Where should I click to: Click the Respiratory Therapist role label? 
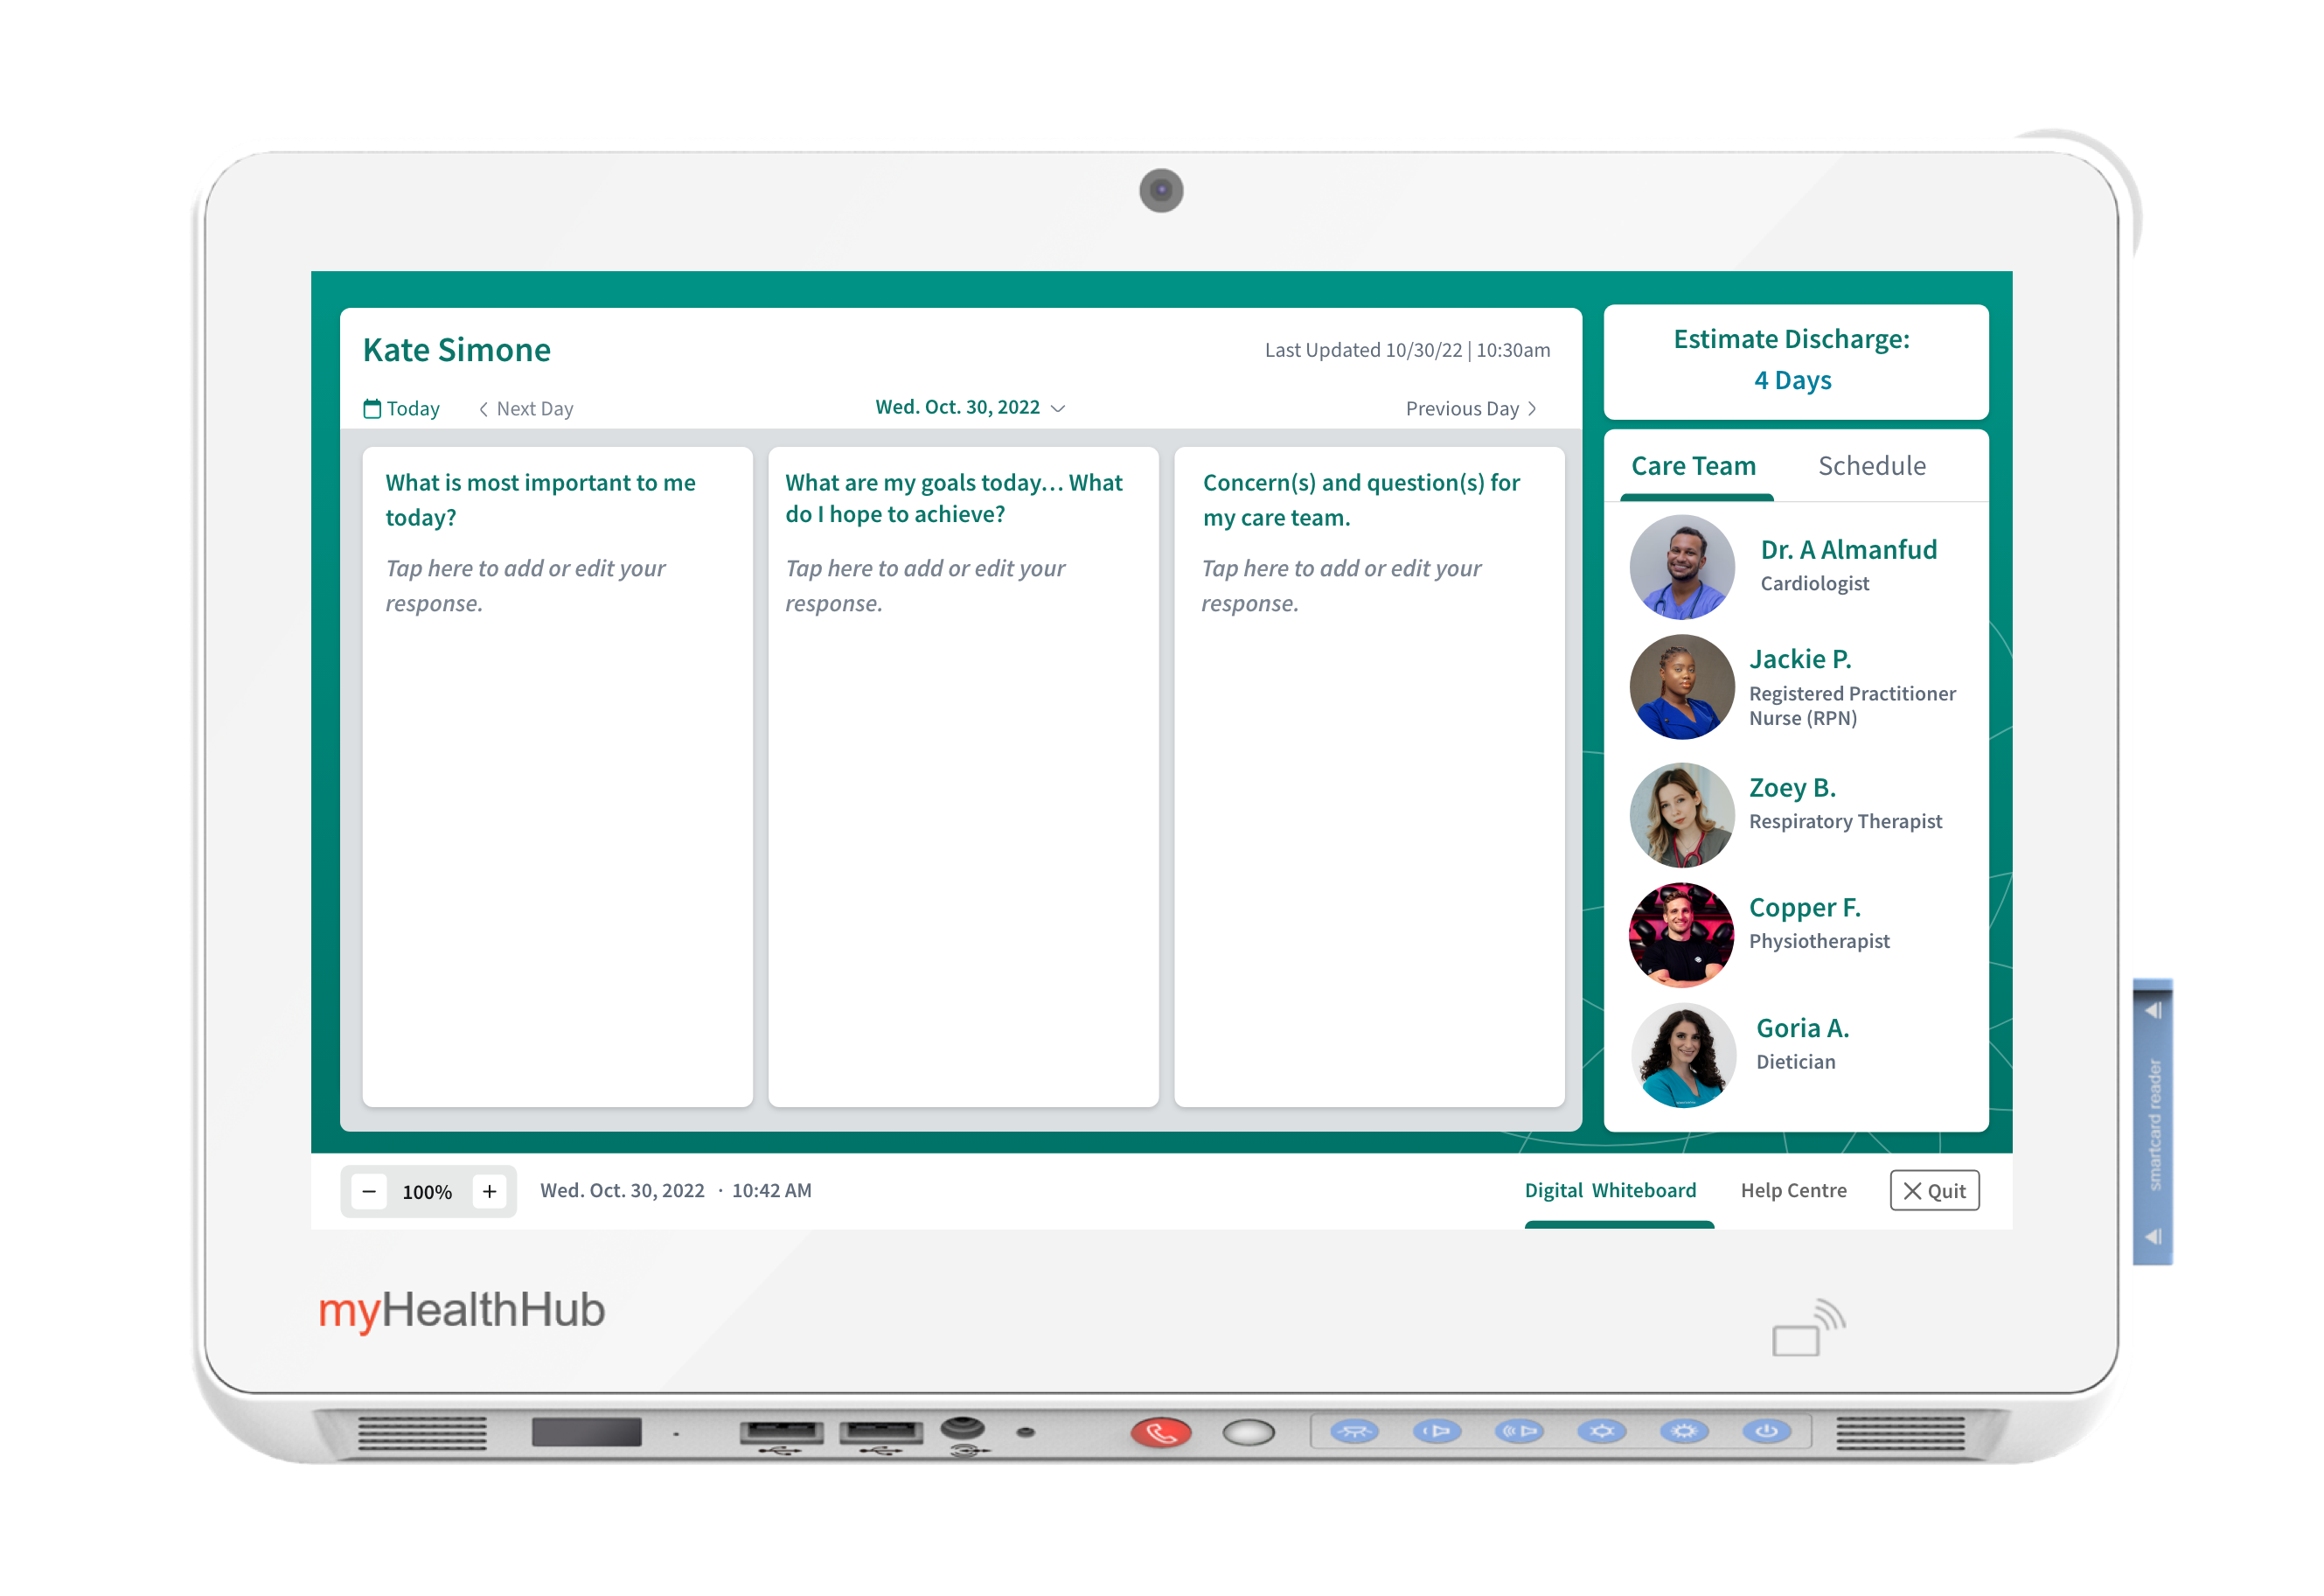coord(1845,821)
